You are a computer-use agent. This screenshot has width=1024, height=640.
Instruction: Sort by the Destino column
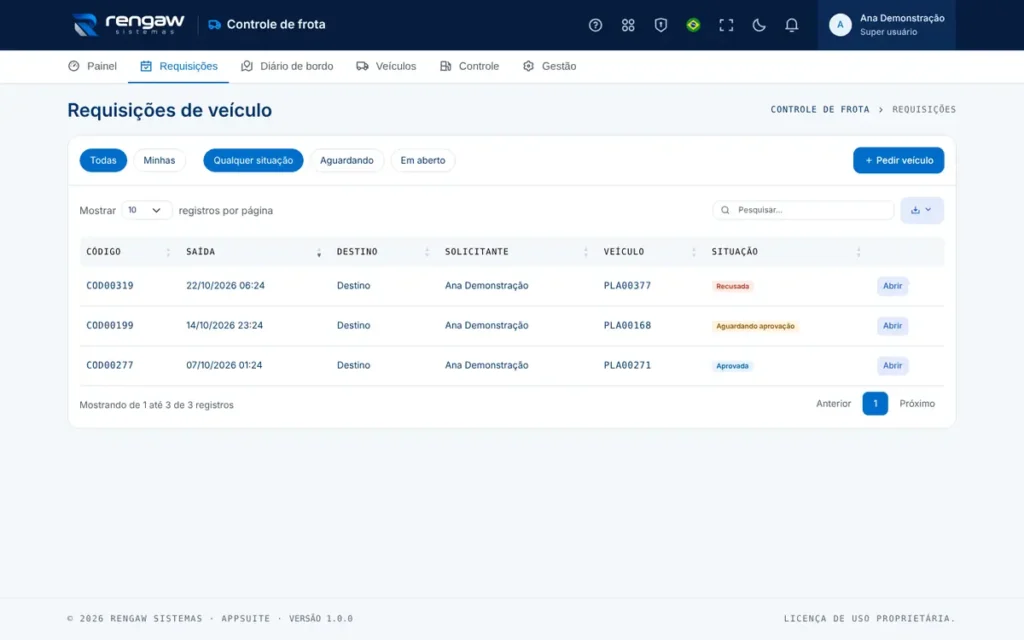tap(383, 251)
